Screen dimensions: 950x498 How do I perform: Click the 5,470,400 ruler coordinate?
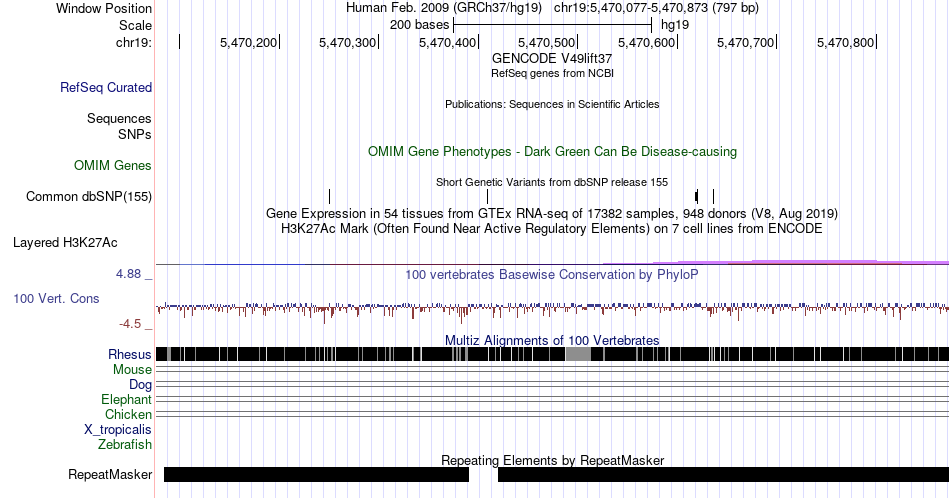point(447,42)
